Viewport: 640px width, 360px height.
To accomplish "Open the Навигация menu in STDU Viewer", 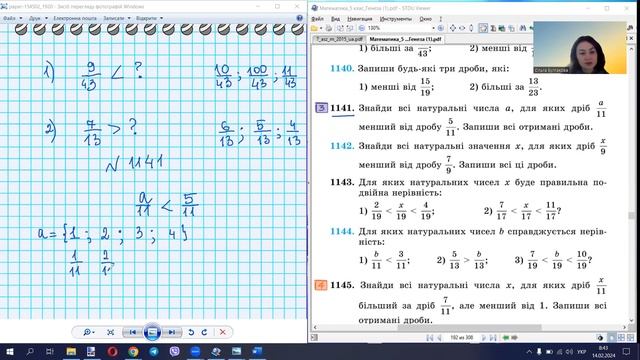I will click(360, 19).
